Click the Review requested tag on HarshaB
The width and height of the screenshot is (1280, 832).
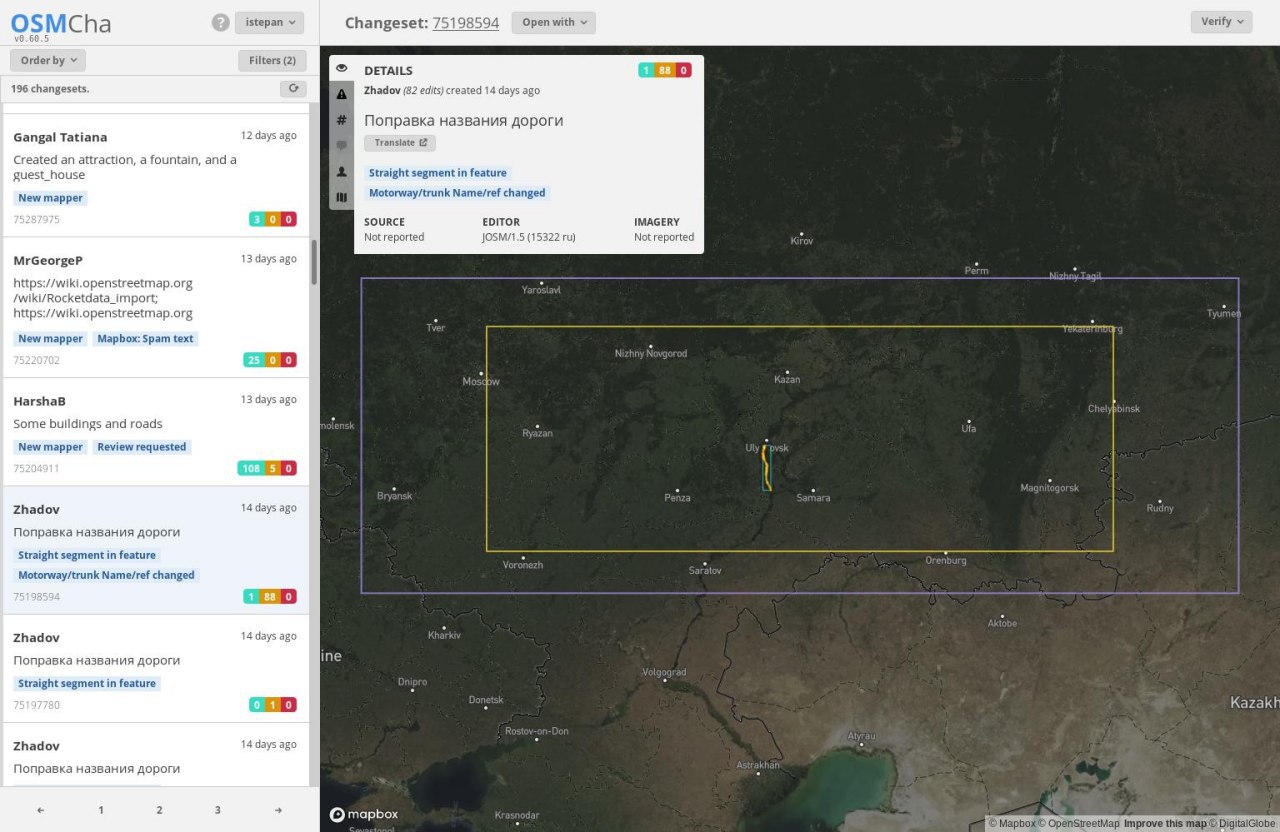(142, 447)
